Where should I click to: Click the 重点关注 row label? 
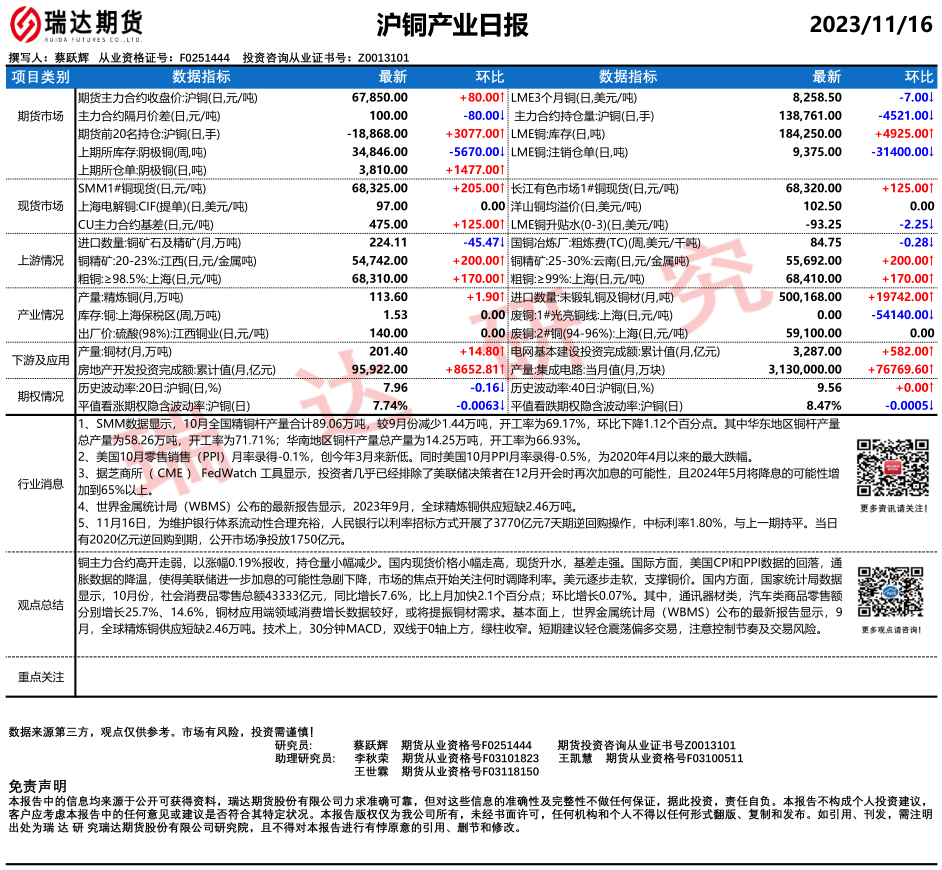click(x=40, y=677)
